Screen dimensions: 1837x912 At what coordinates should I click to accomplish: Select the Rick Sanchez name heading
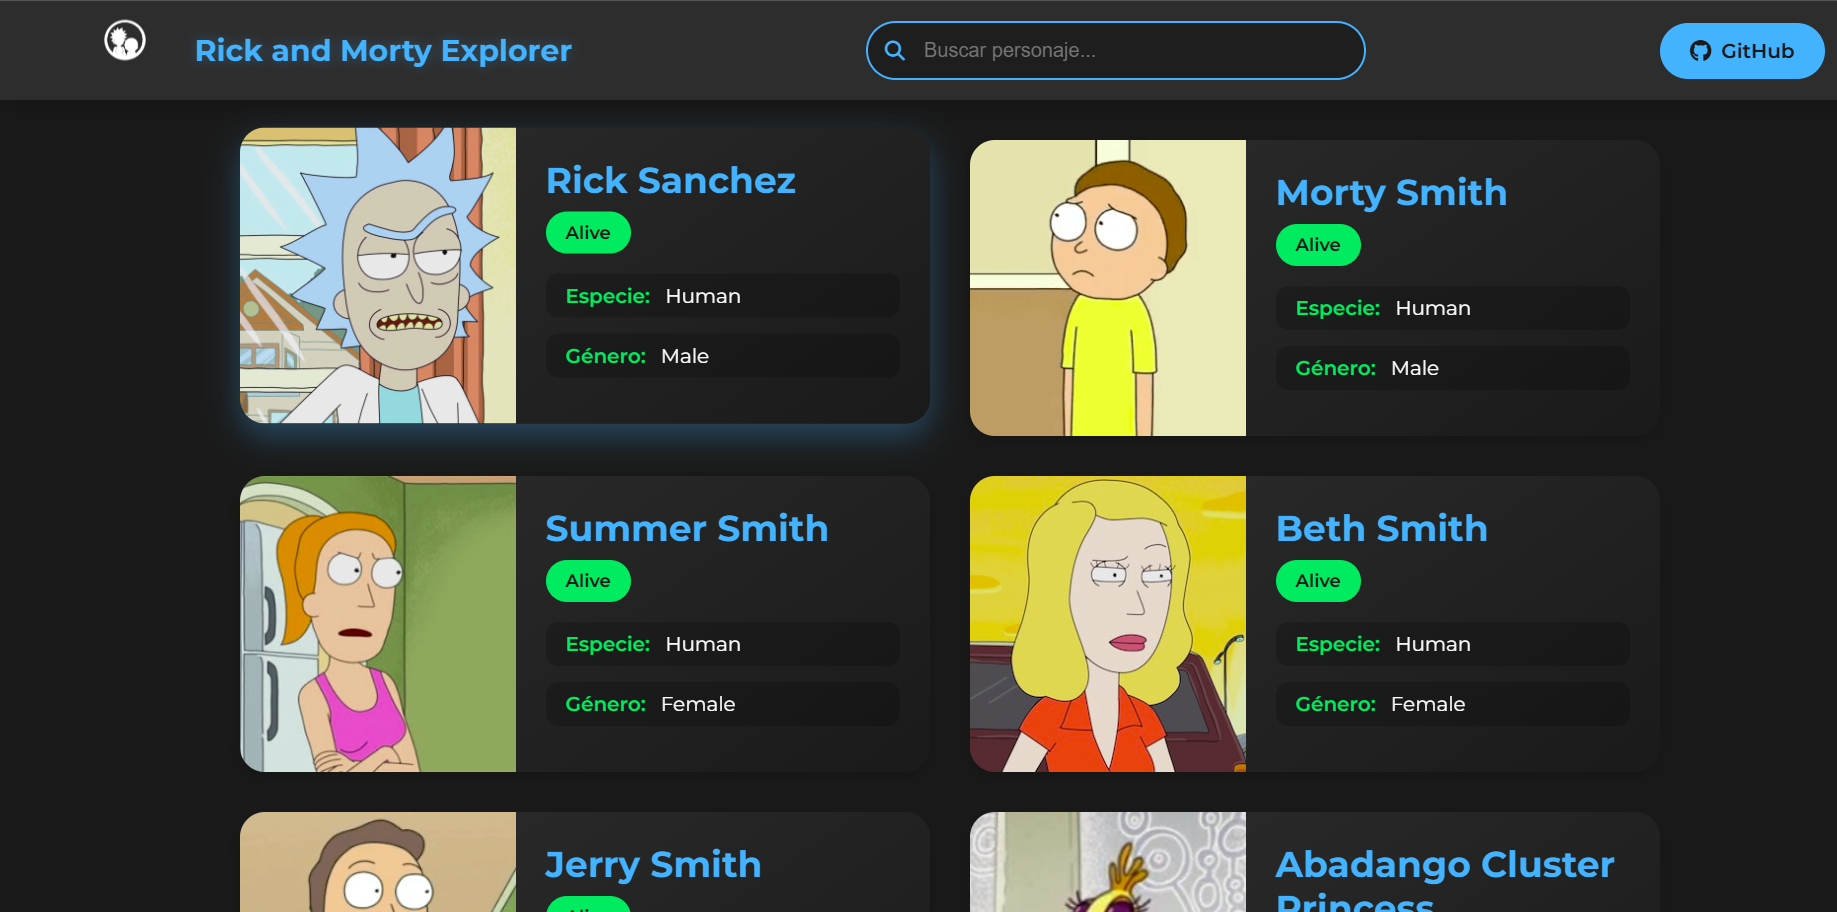671,180
